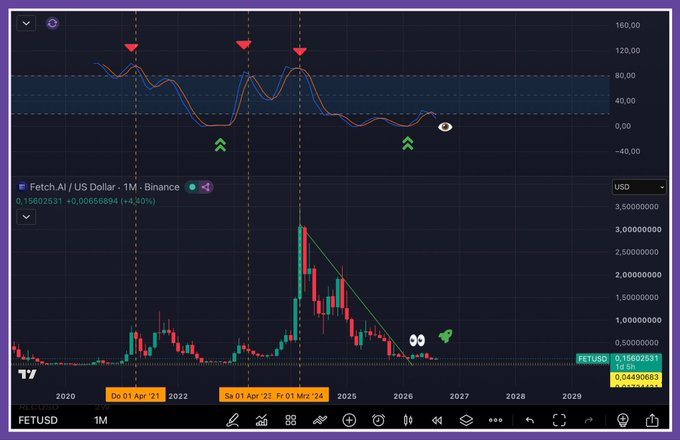Open indicator templates wavy-lines icon
The height and width of the screenshot is (440, 680).
tap(320, 420)
